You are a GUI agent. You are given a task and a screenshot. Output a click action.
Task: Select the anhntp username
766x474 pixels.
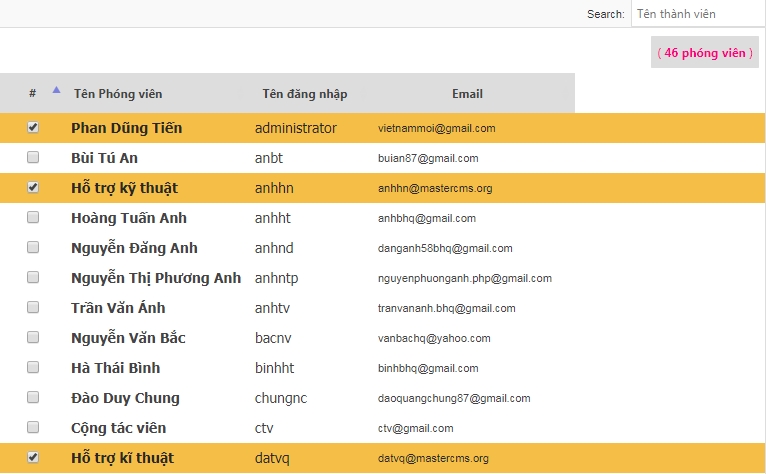pos(277,279)
